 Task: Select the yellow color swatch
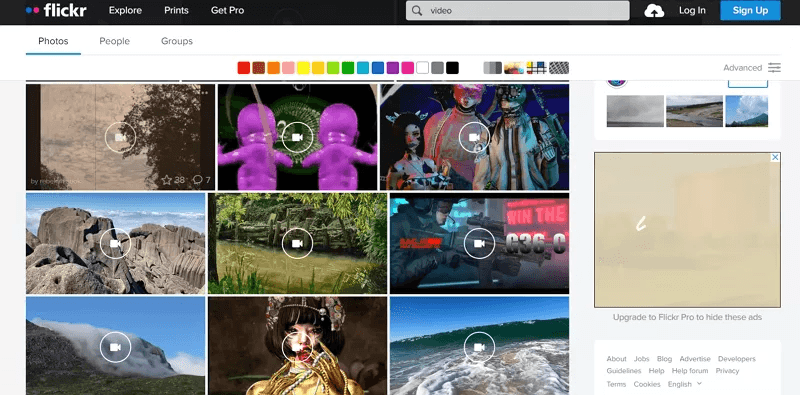303,67
